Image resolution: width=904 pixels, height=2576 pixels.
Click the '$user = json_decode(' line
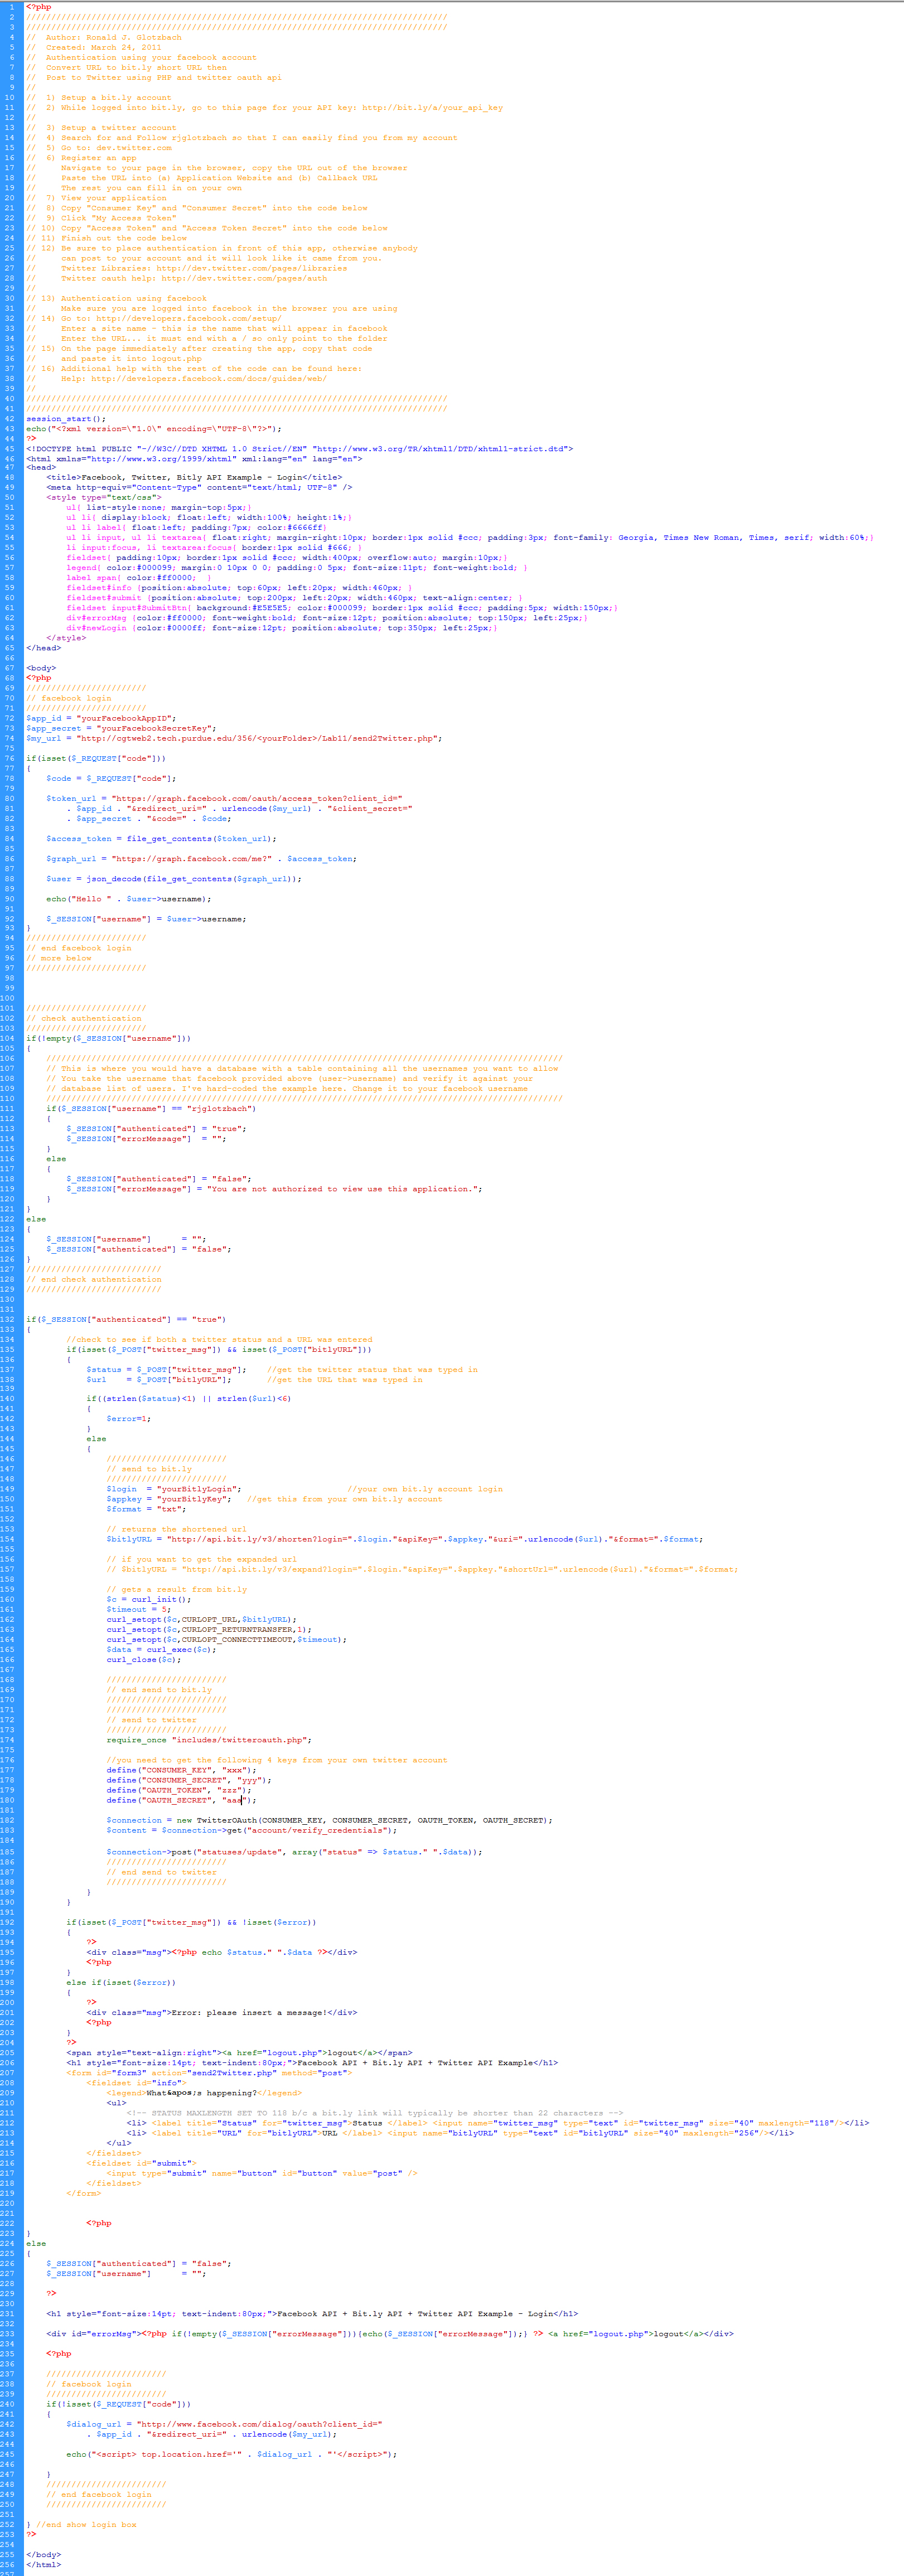(x=174, y=878)
